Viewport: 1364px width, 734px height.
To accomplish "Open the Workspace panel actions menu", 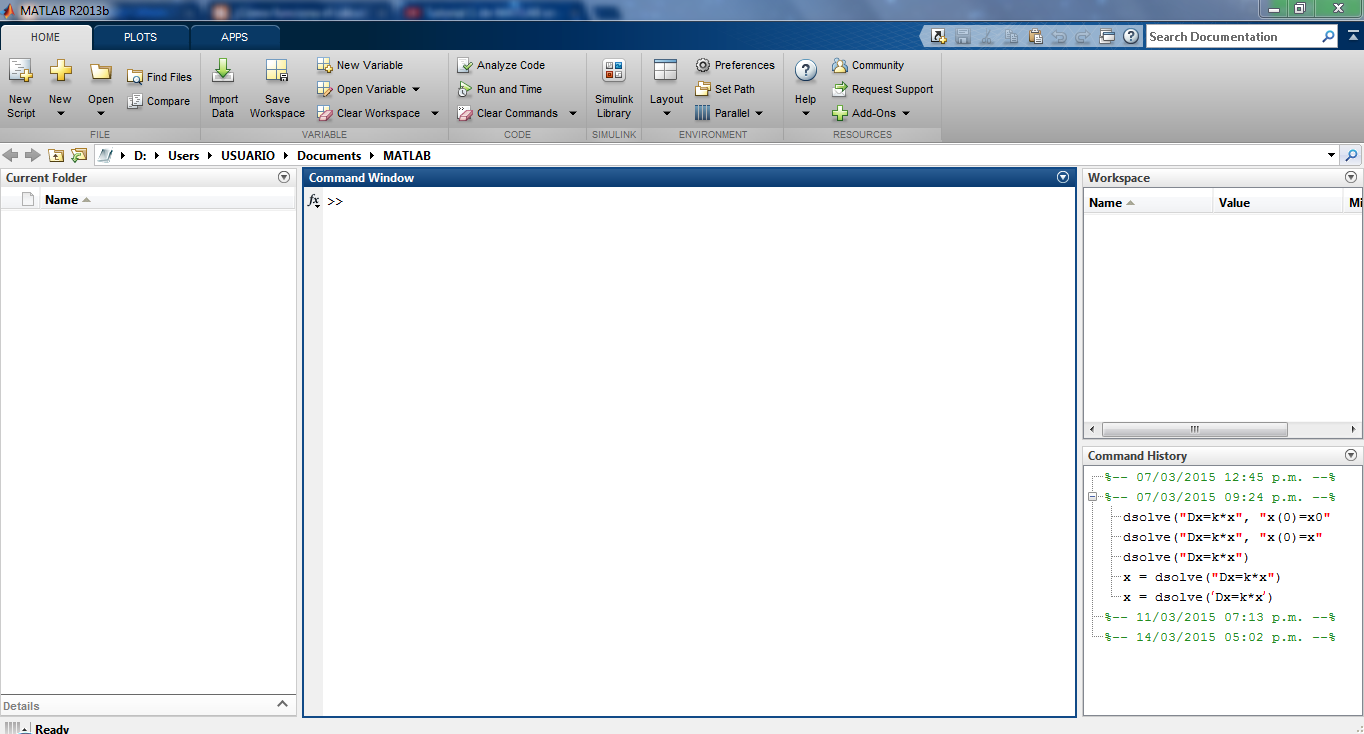I will point(1351,177).
